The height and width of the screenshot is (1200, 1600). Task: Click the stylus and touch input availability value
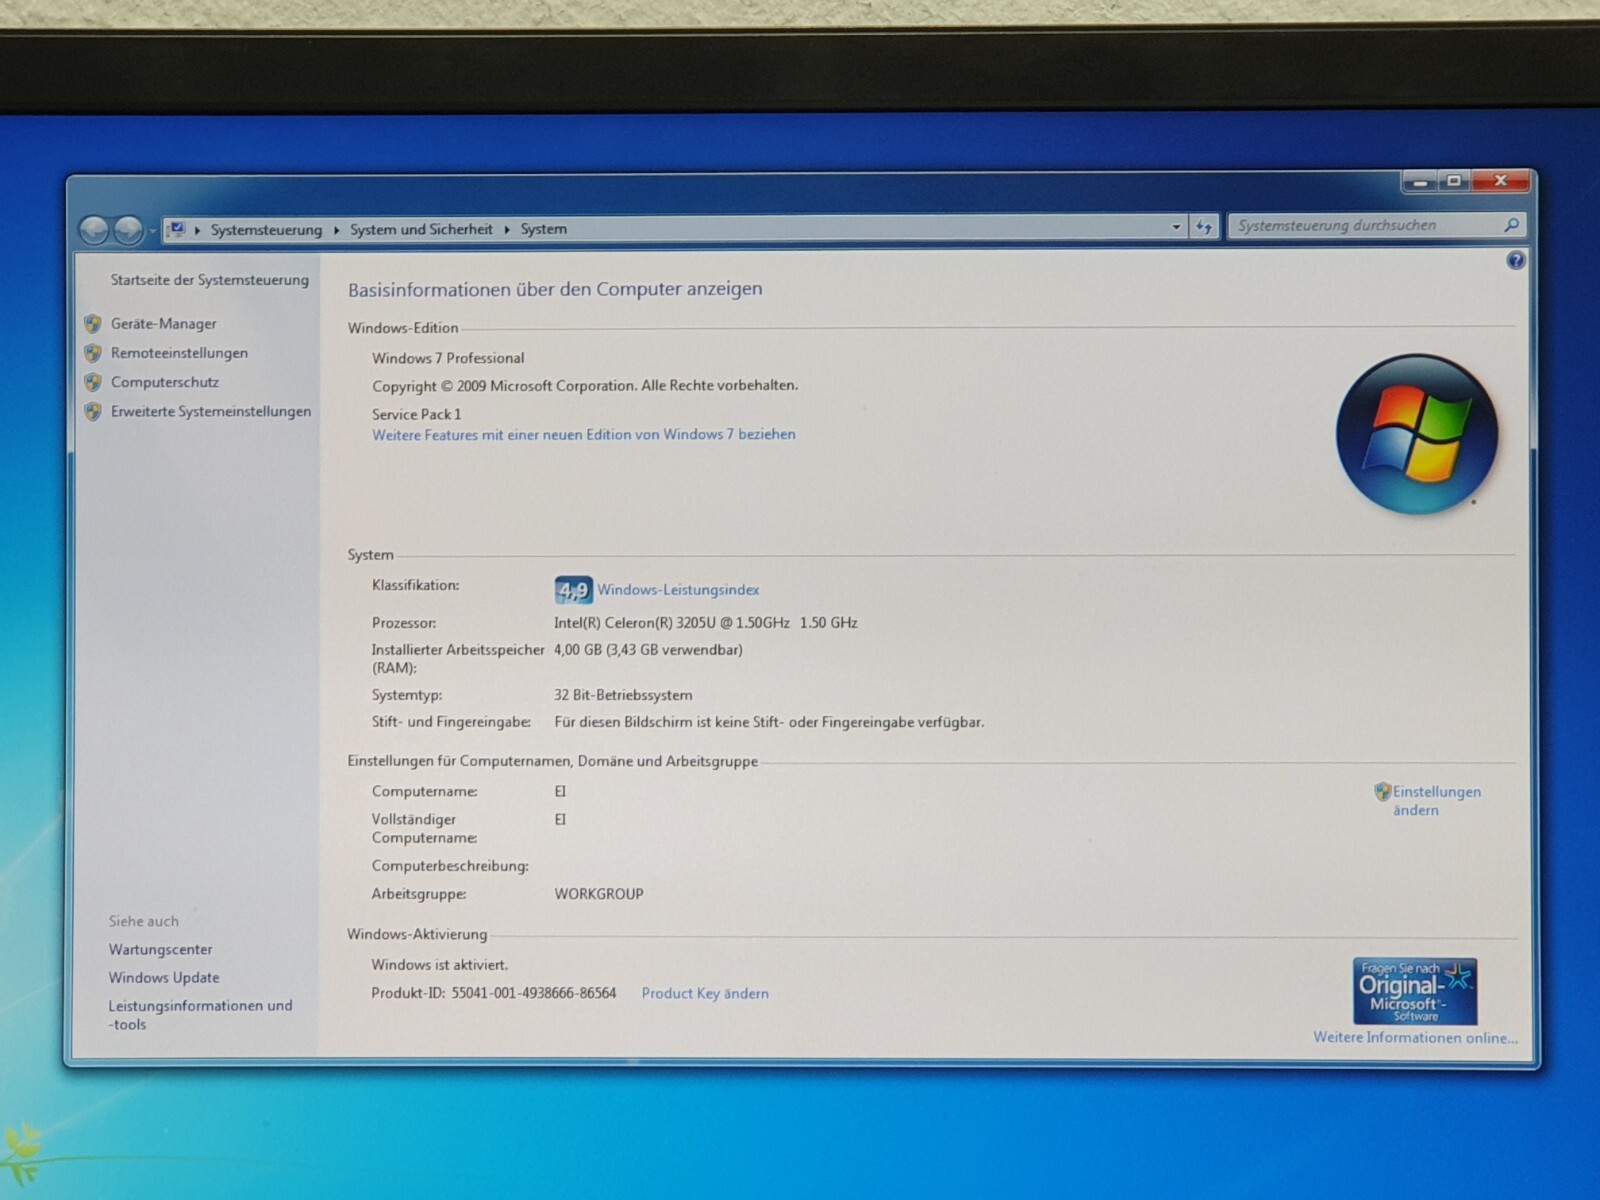769,722
